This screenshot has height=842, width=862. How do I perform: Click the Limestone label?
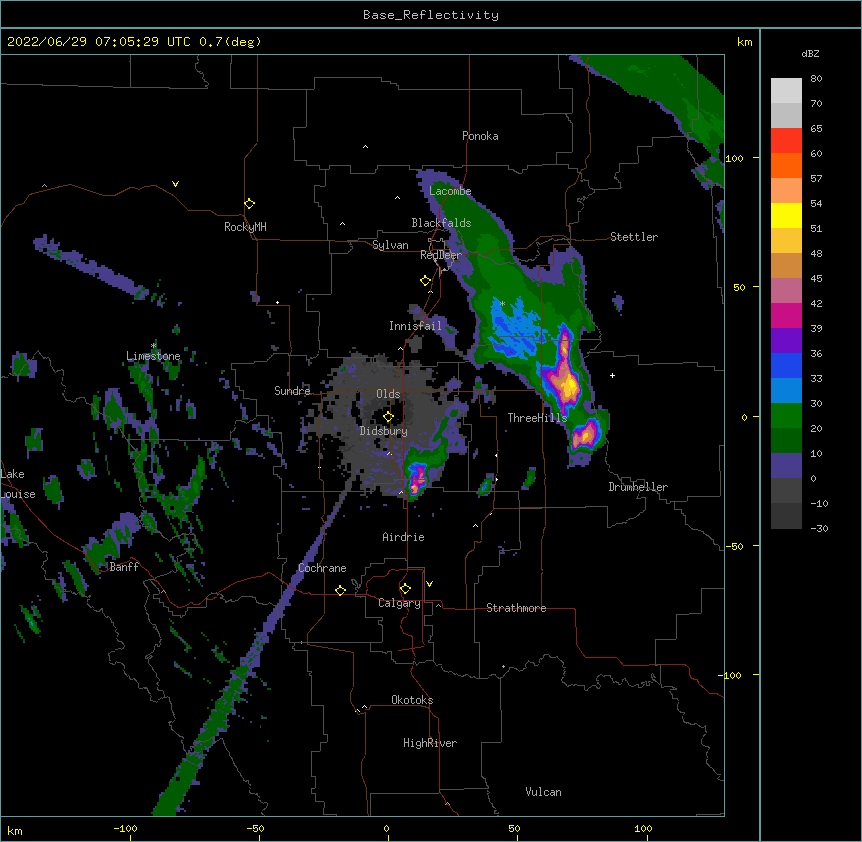pos(153,356)
